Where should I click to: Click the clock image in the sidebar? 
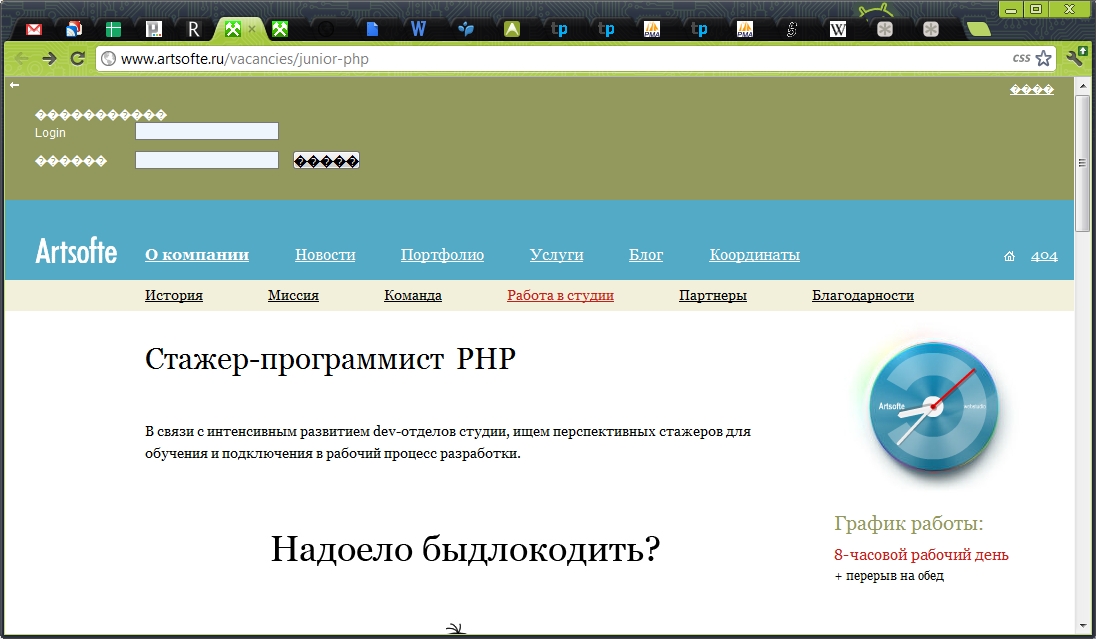tap(933, 408)
